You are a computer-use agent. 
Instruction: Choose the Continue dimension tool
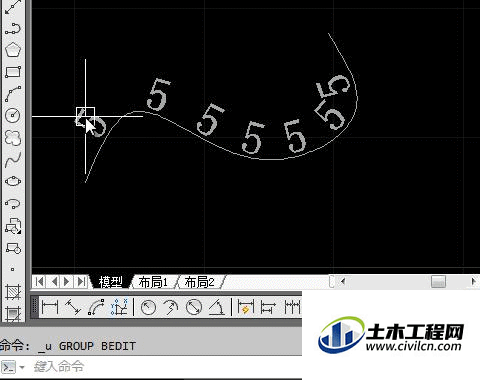pyautogui.click(x=292, y=307)
